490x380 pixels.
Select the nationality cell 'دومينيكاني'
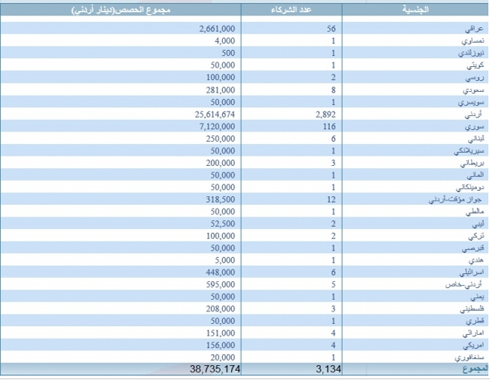coord(470,188)
